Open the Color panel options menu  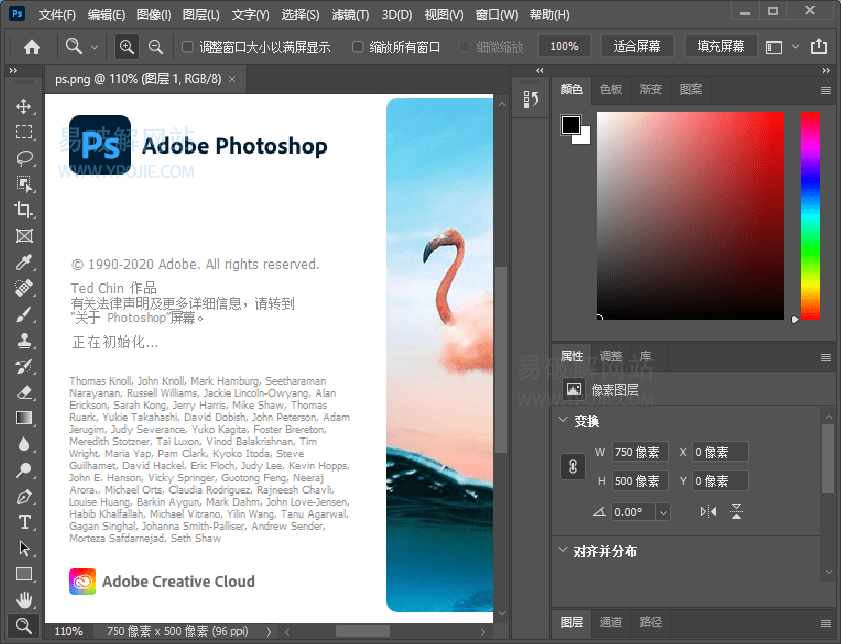tap(826, 90)
